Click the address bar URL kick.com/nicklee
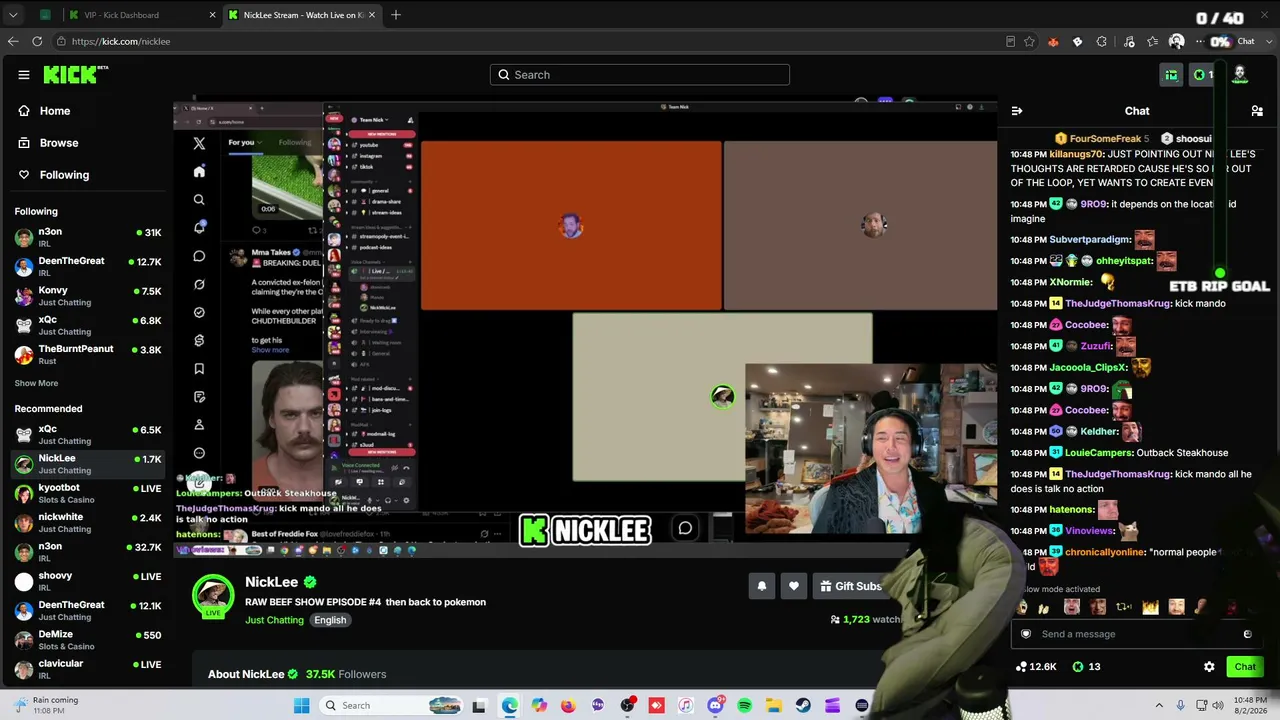Viewport: 1280px width, 720px height. (x=121, y=42)
